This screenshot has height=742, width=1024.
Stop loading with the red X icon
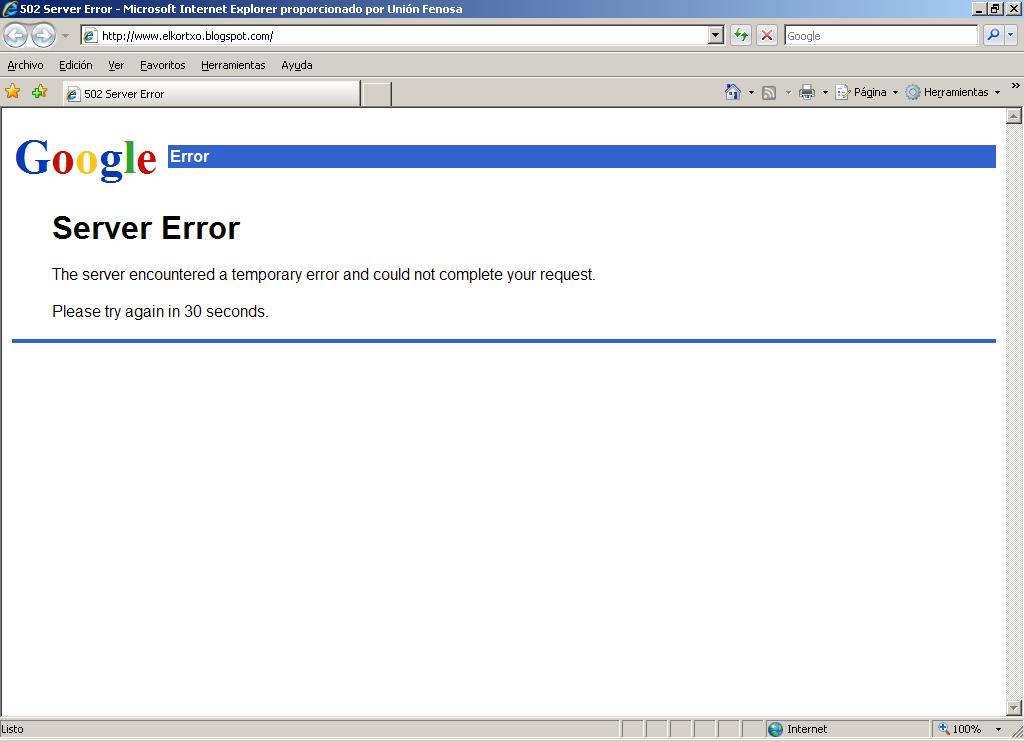(x=767, y=35)
